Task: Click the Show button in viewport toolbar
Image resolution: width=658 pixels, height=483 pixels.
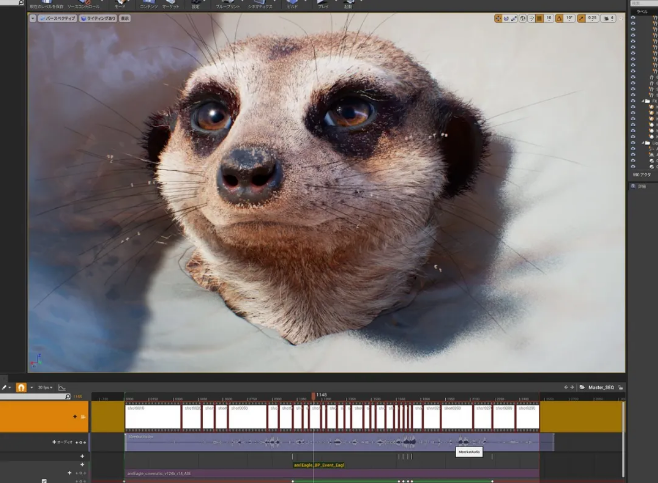Action: point(125,18)
